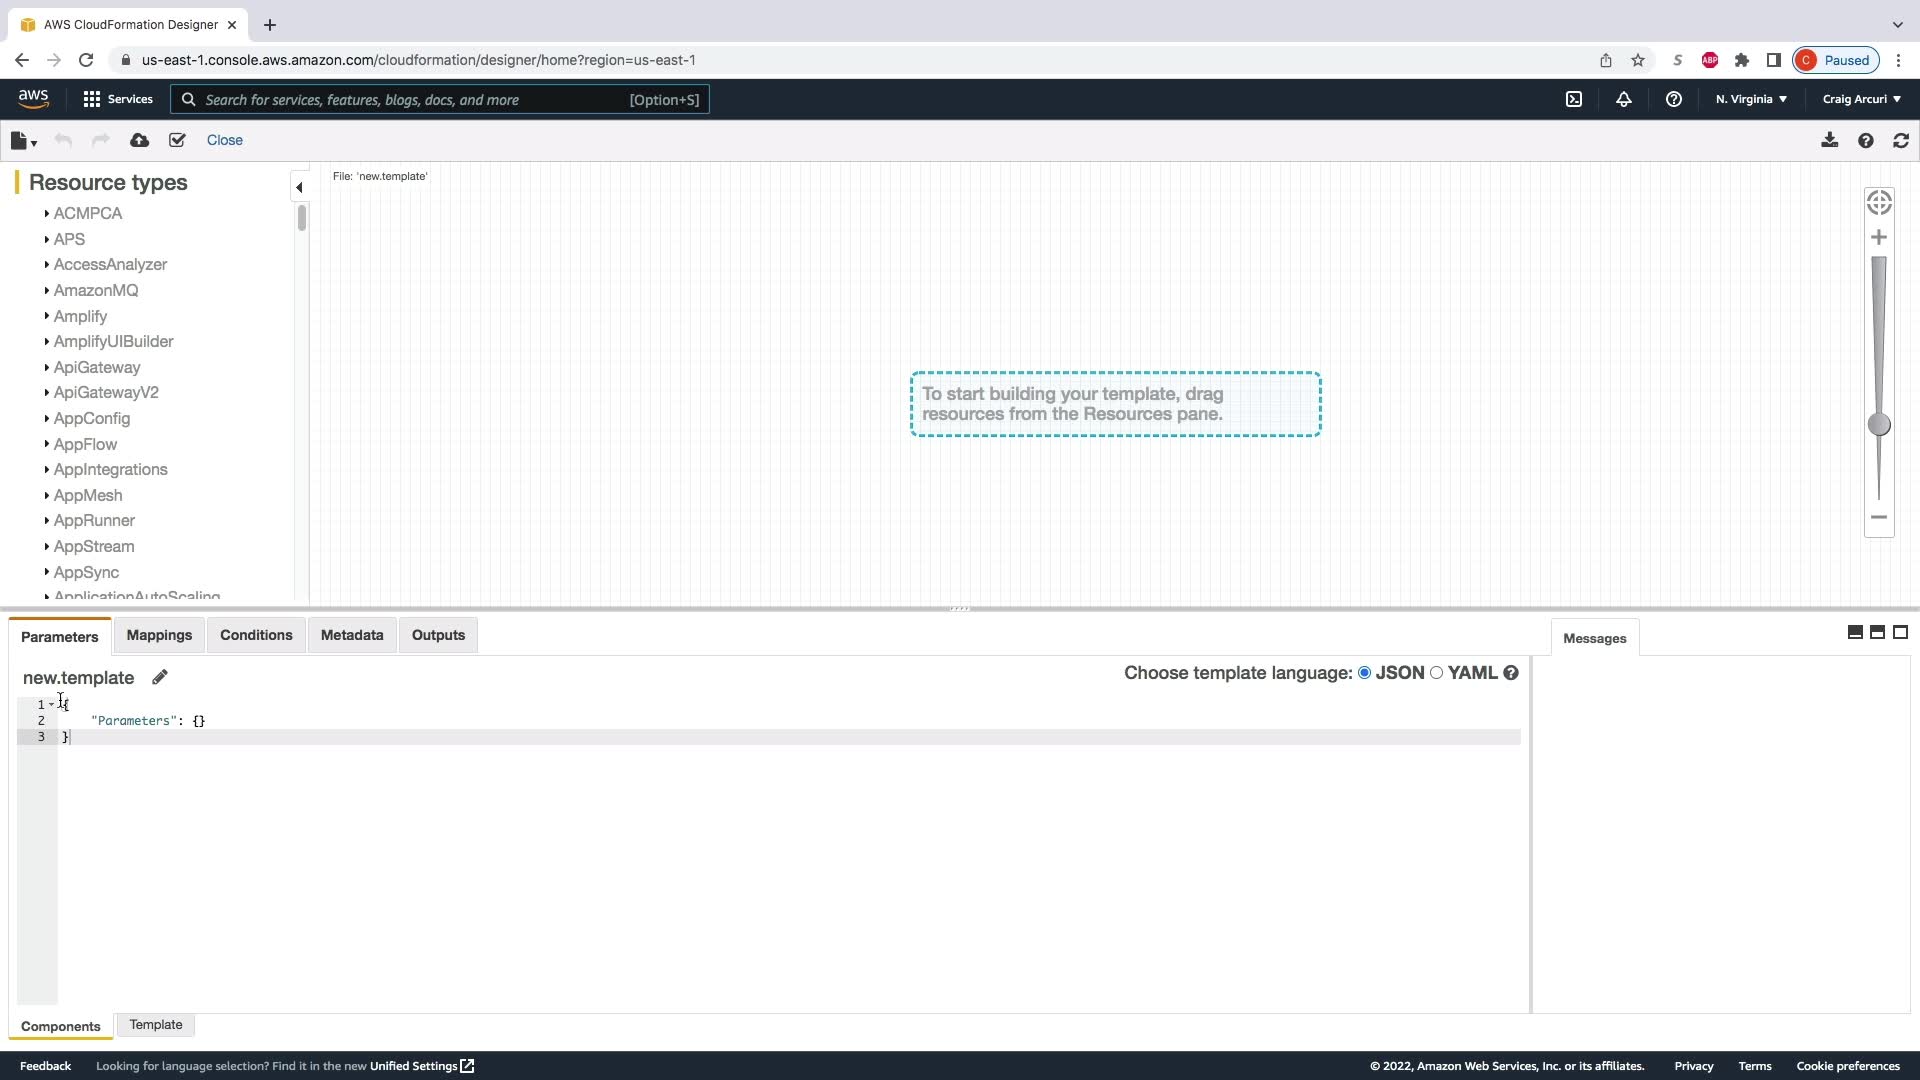Click the Validate template checkmark icon
The height and width of the screenshot is (1080, 1920).
177,141
